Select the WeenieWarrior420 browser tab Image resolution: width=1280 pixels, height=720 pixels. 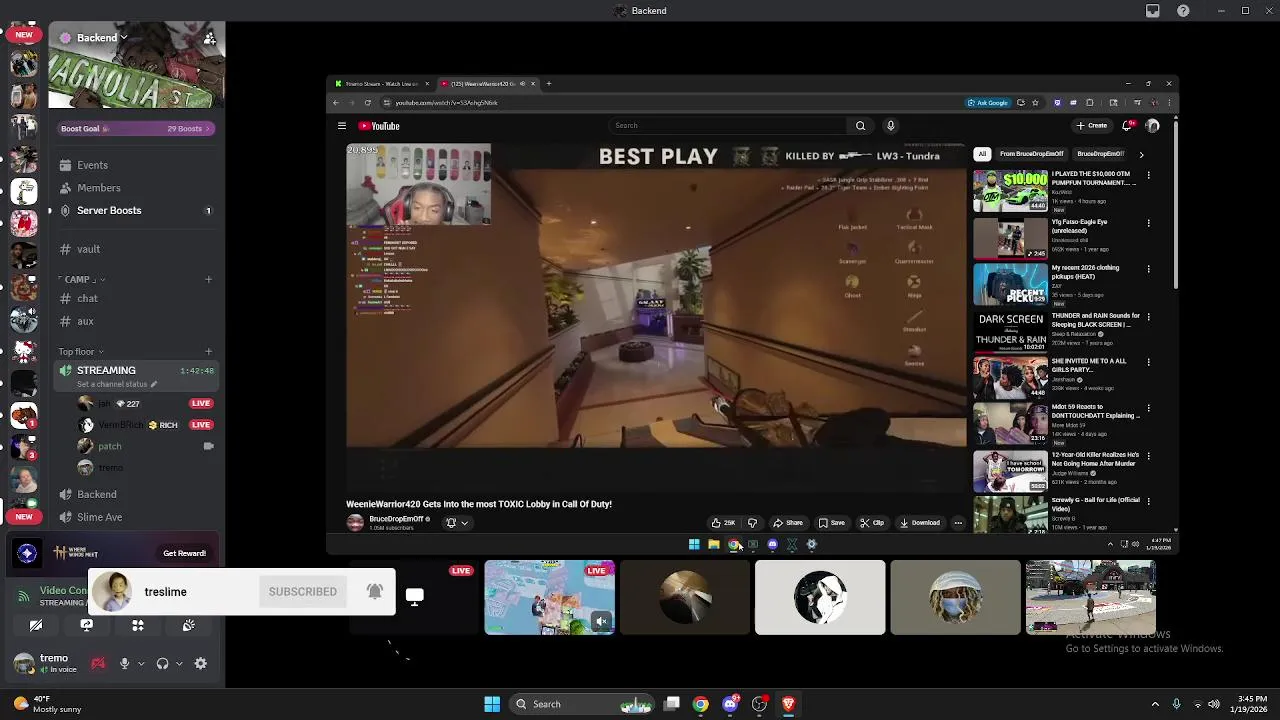(x=490, y=84)
